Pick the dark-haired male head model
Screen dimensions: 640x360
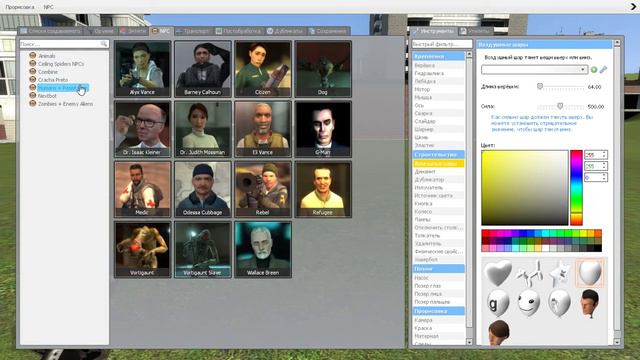pos(590,303)
